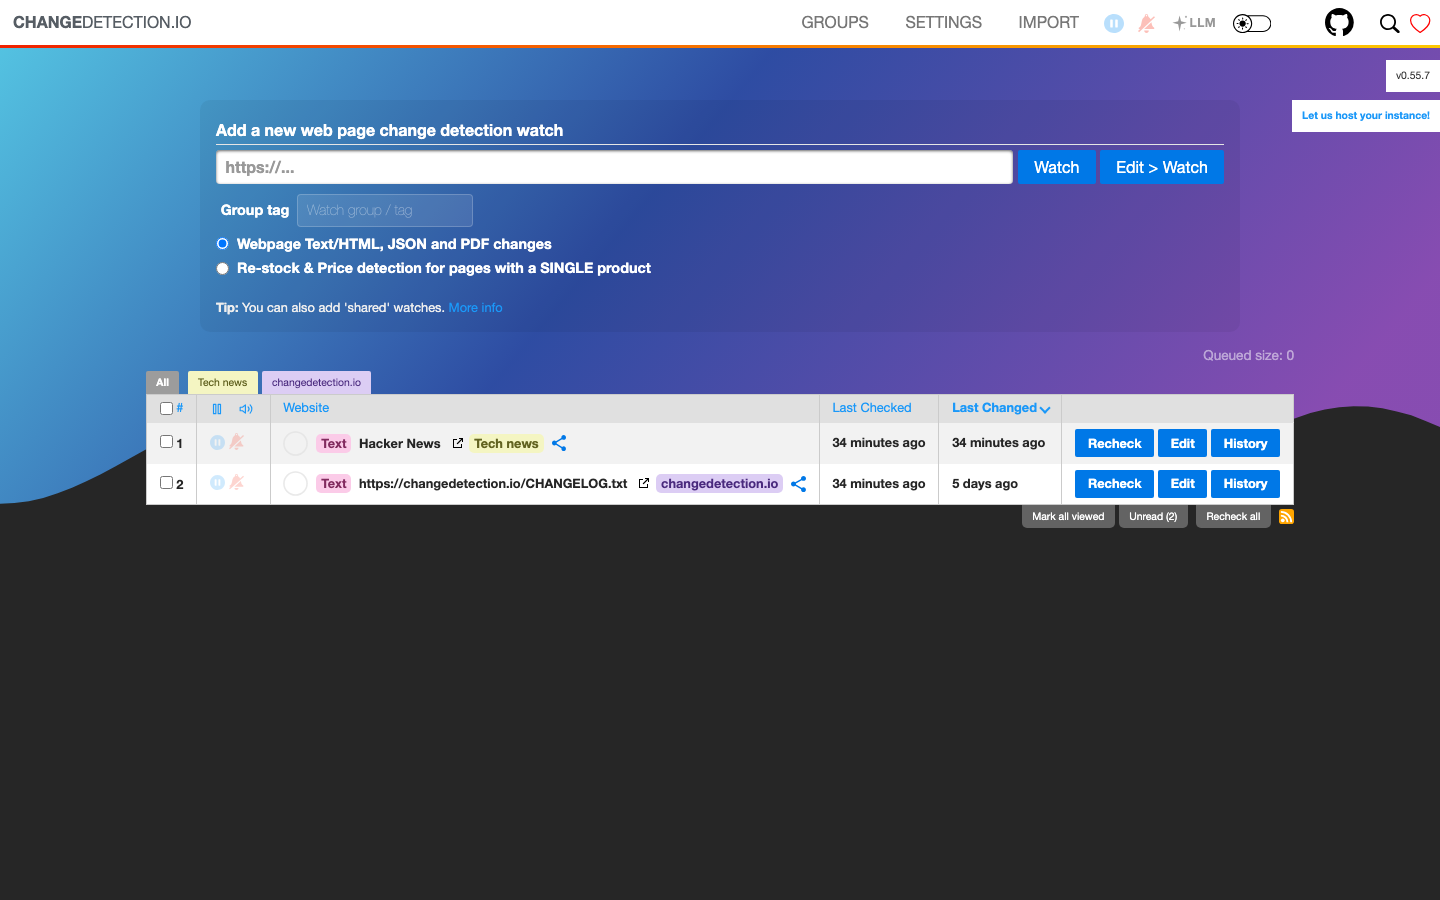The width and height of the screenshot is (1440, 900).
Task: Open Hacker News external link icon
Action: (458, 443)
